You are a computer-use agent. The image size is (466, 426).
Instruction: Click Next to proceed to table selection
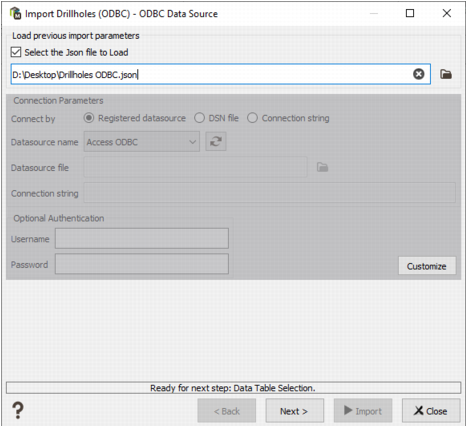(x=294, y=411)
